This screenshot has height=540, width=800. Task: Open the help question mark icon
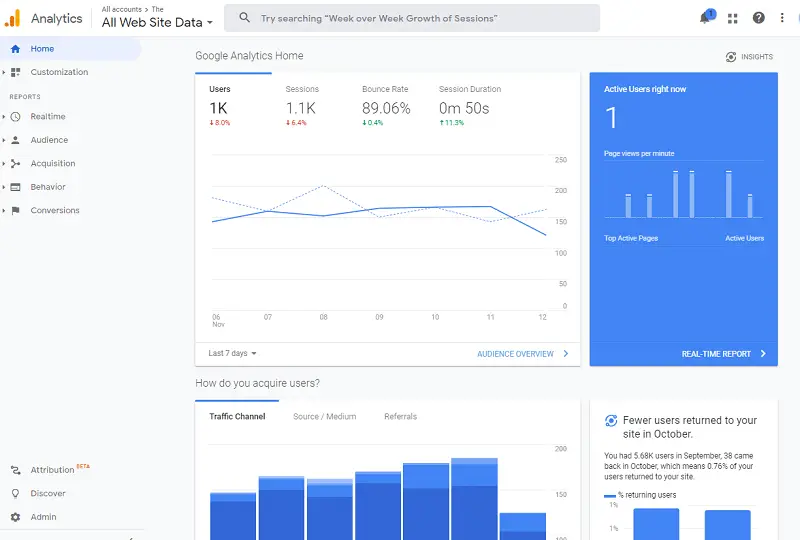point(759,18)
